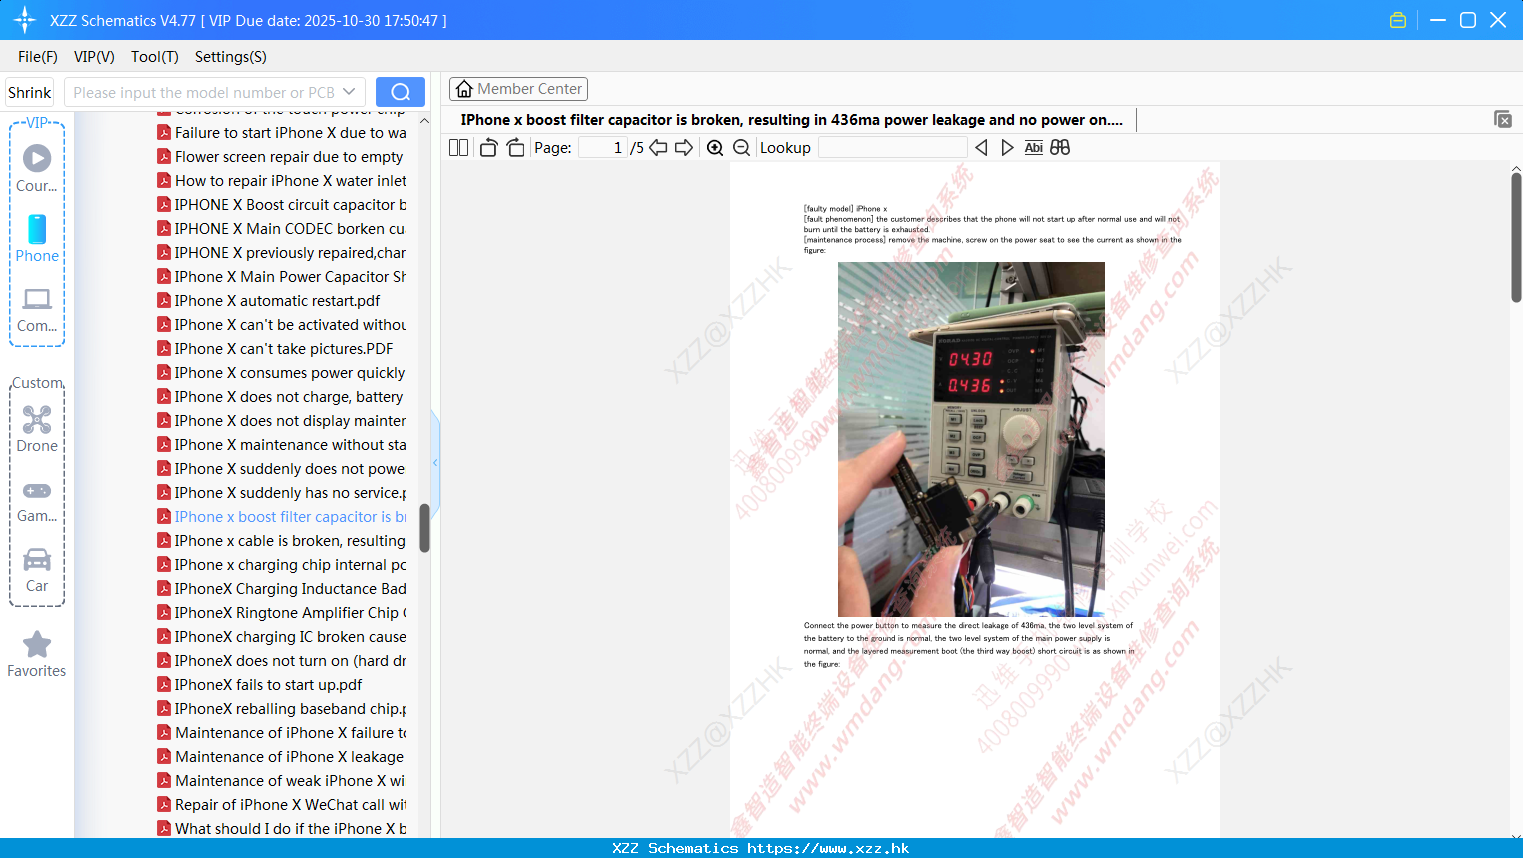Open 'IPhoneX Ringtone Amplifier Chip' file
This screenshot has width=1523, height=858.
pyautogui.click(x=282, y=613)
